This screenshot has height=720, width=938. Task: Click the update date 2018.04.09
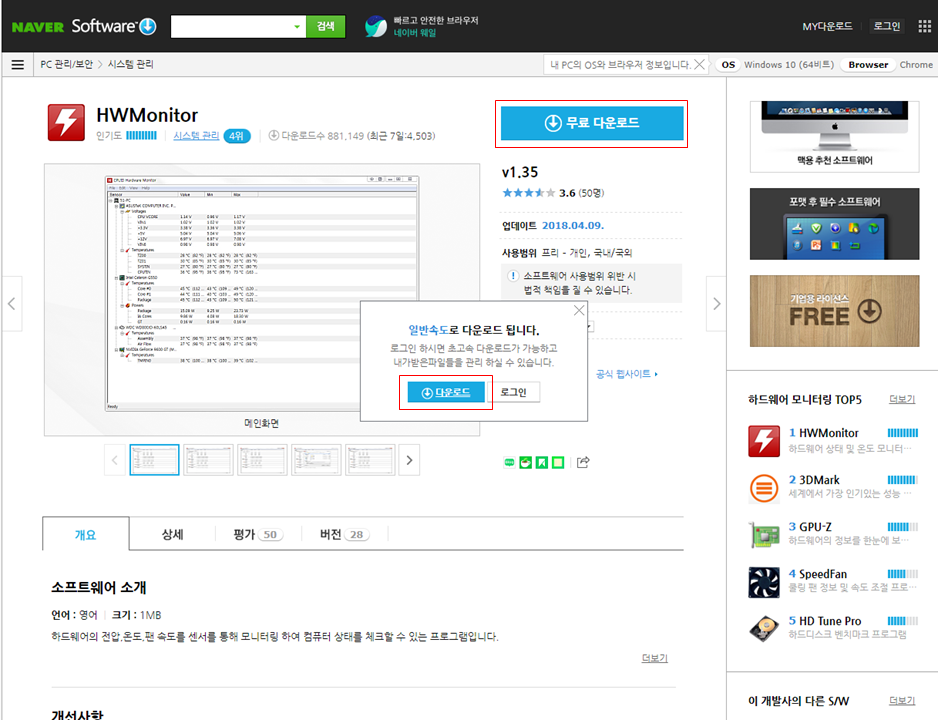coord(572,225)
